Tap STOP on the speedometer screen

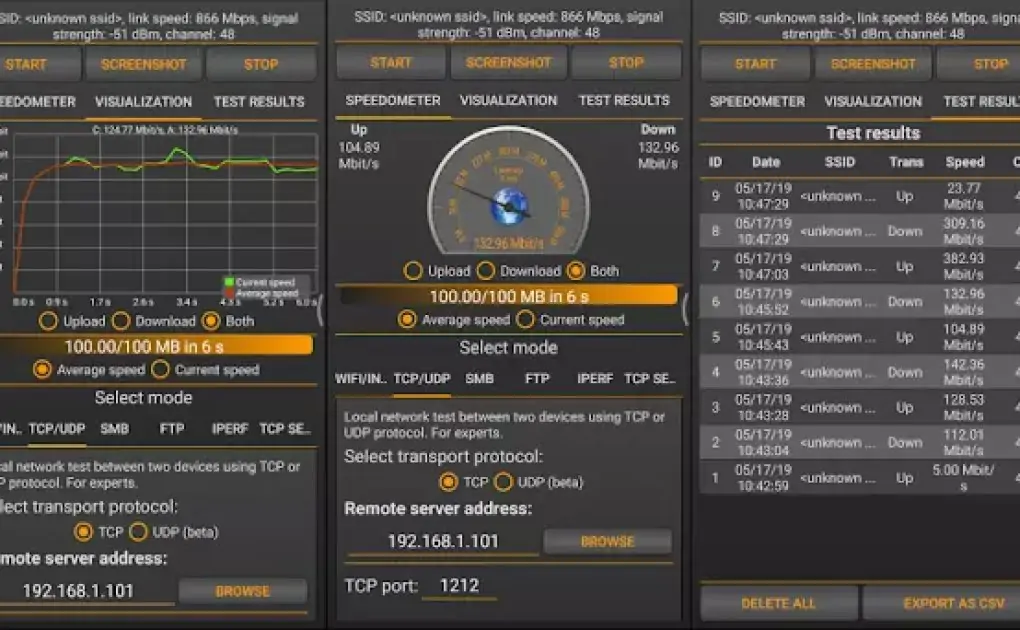[626, 62]
